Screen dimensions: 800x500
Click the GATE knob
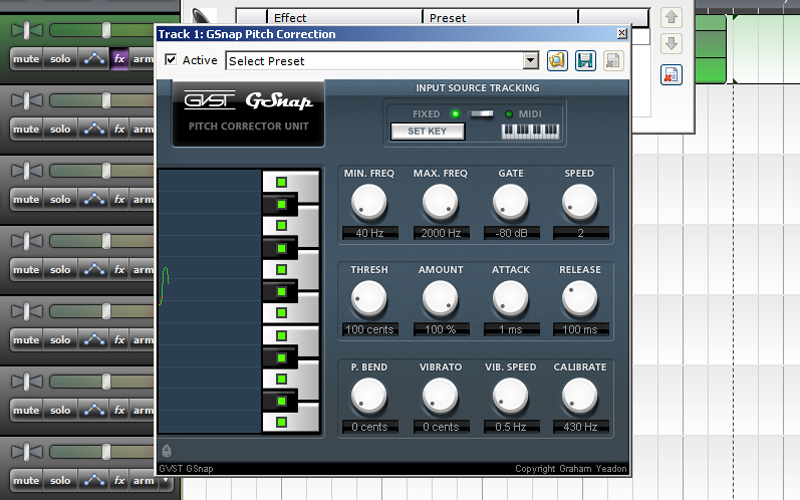pyautogui.click(x=510, y=202)
